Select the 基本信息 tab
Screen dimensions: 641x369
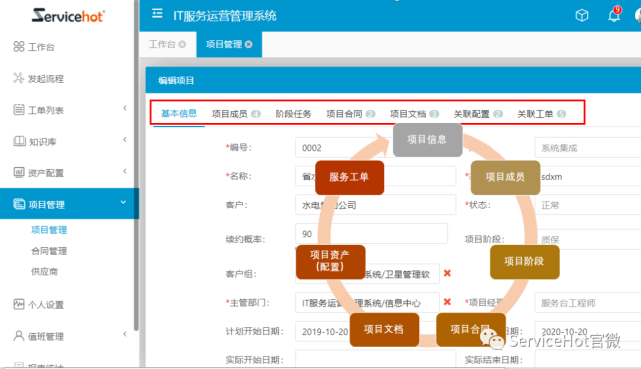pyautogui.click(x=179, y=113)
